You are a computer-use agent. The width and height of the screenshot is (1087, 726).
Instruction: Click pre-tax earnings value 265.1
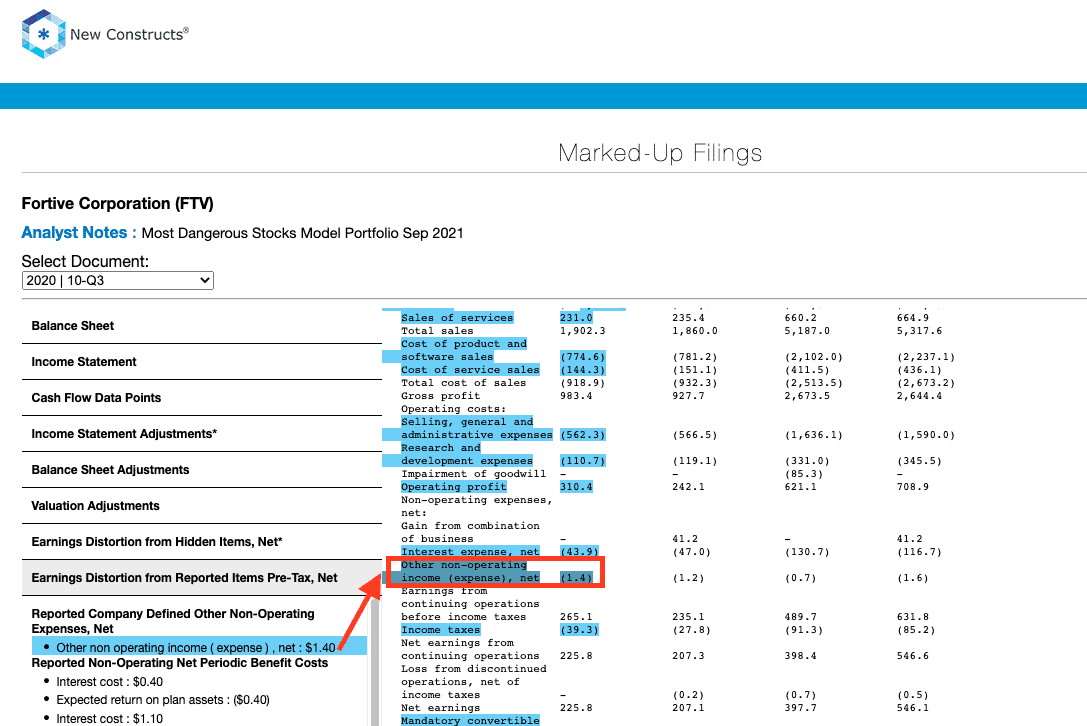point(576,616)
